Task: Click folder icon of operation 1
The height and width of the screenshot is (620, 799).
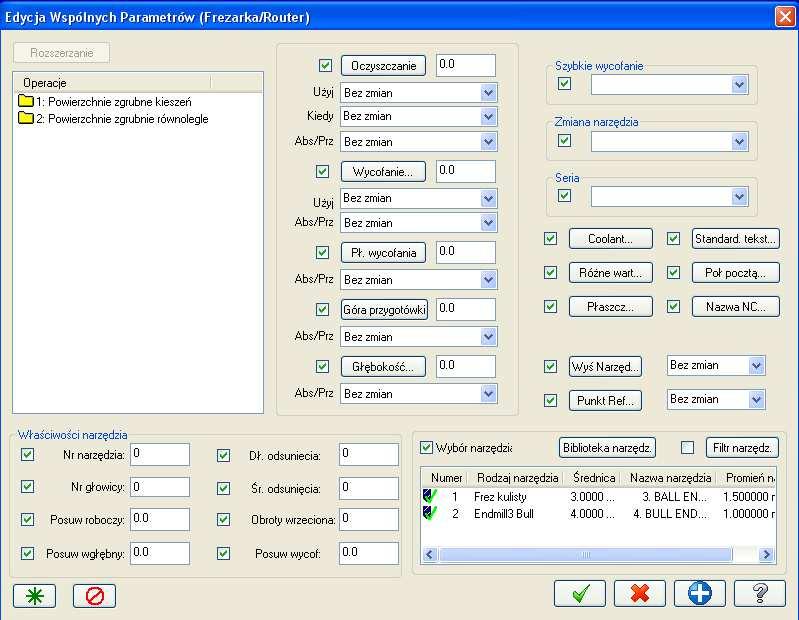Action: click(x=25, y=101)
